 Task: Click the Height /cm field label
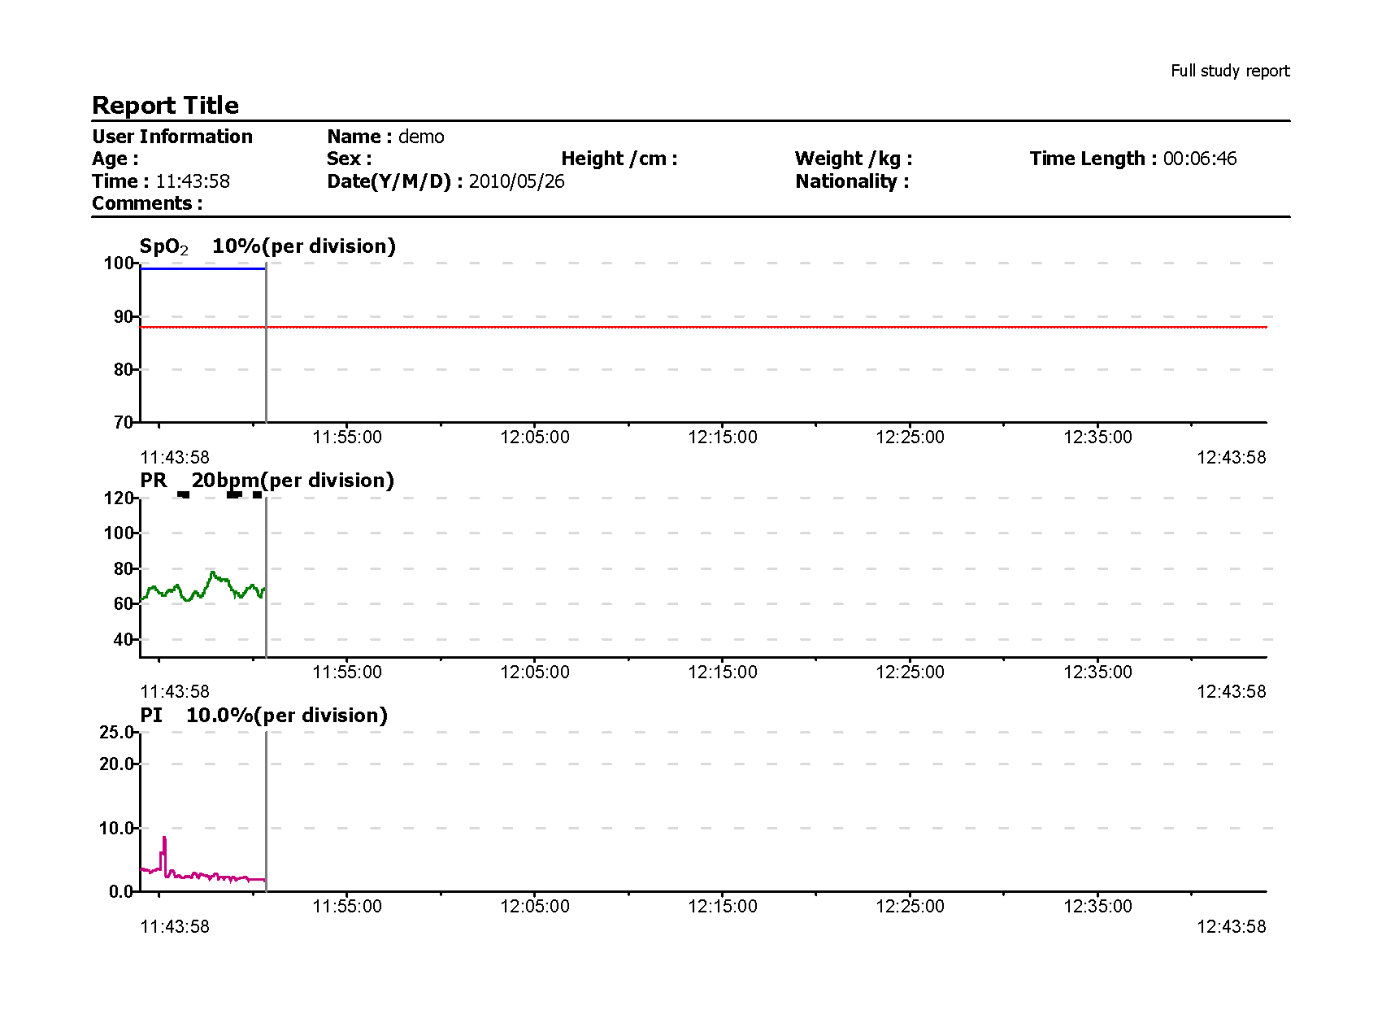[618, 159]
